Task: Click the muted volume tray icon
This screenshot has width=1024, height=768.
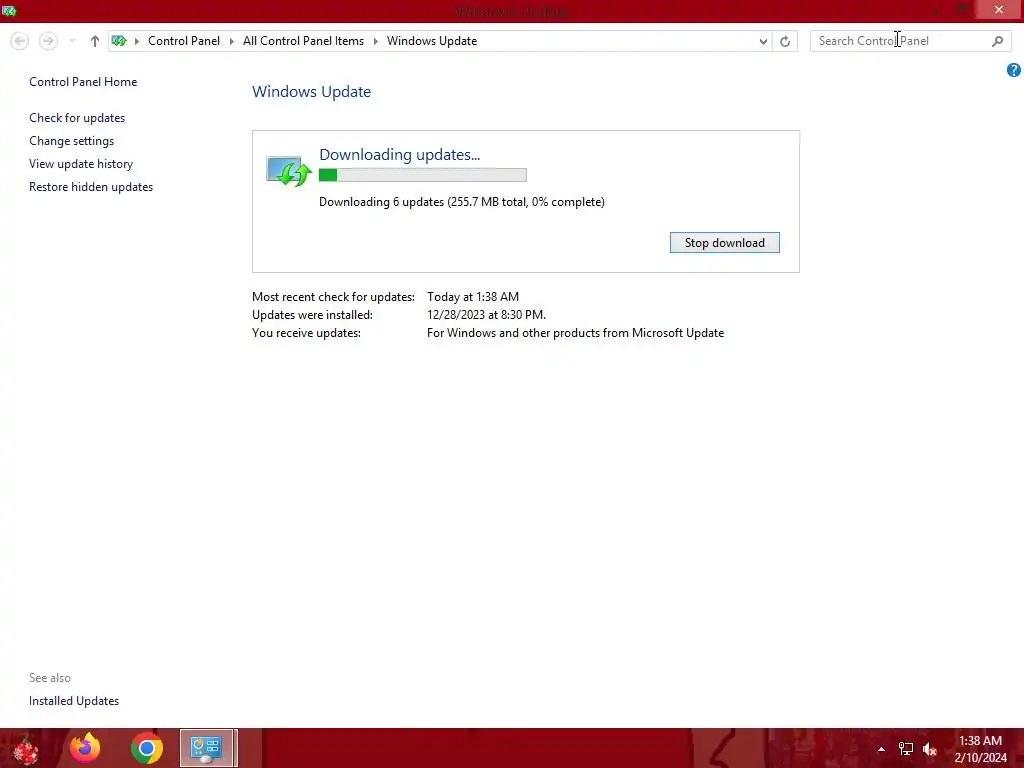Action: (x=930, y=749)
